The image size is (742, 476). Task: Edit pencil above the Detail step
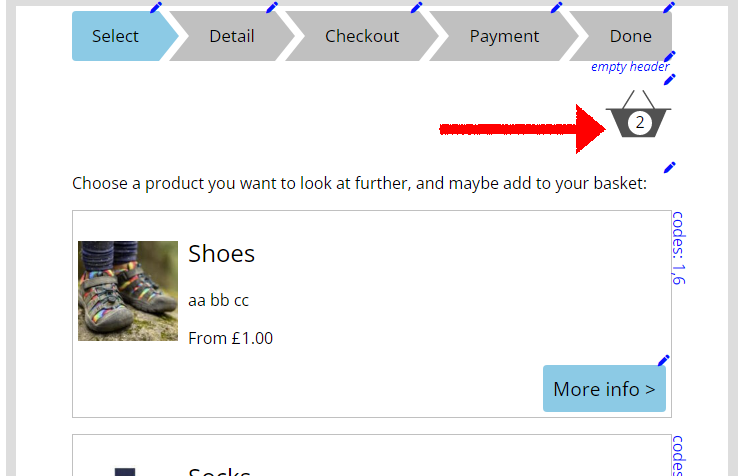click(x=272, y=8)
